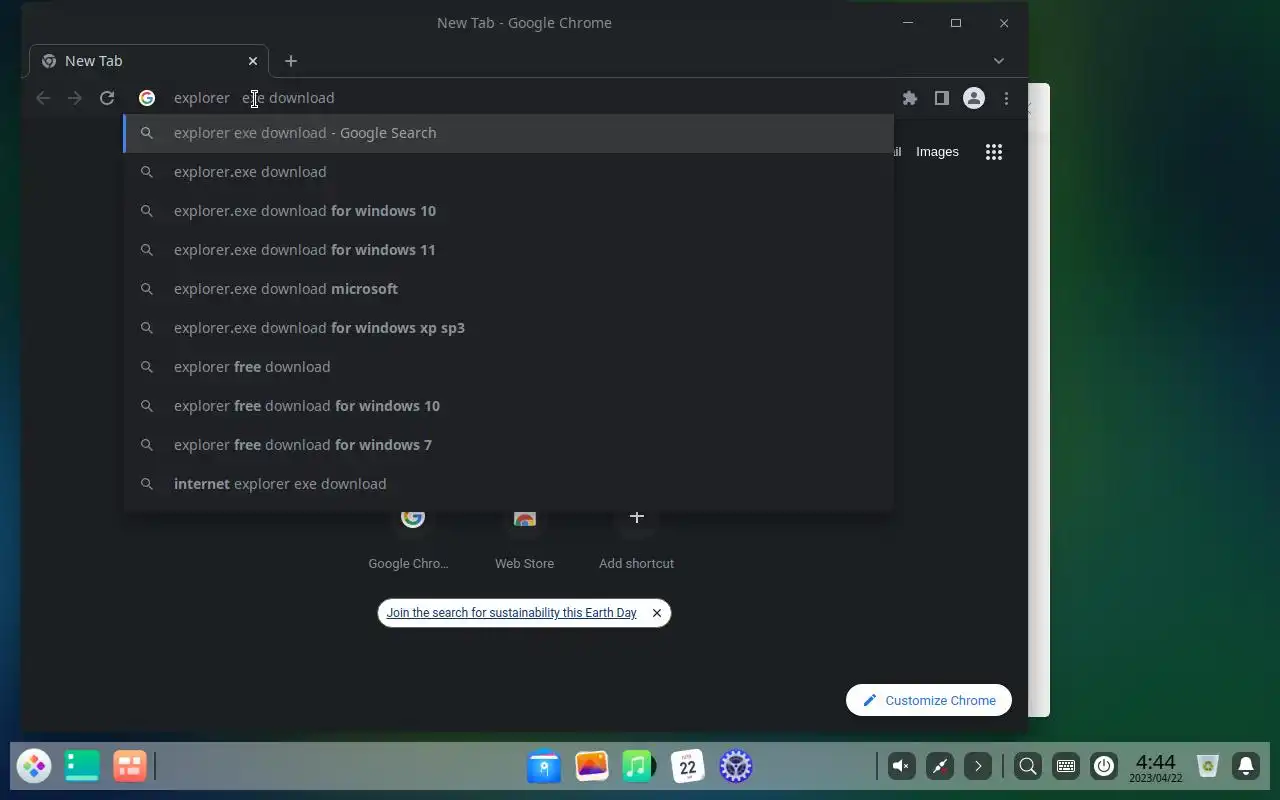Select 'explorer free download for windows 7'
1280x800 pixels.
(x=508, y=445)
